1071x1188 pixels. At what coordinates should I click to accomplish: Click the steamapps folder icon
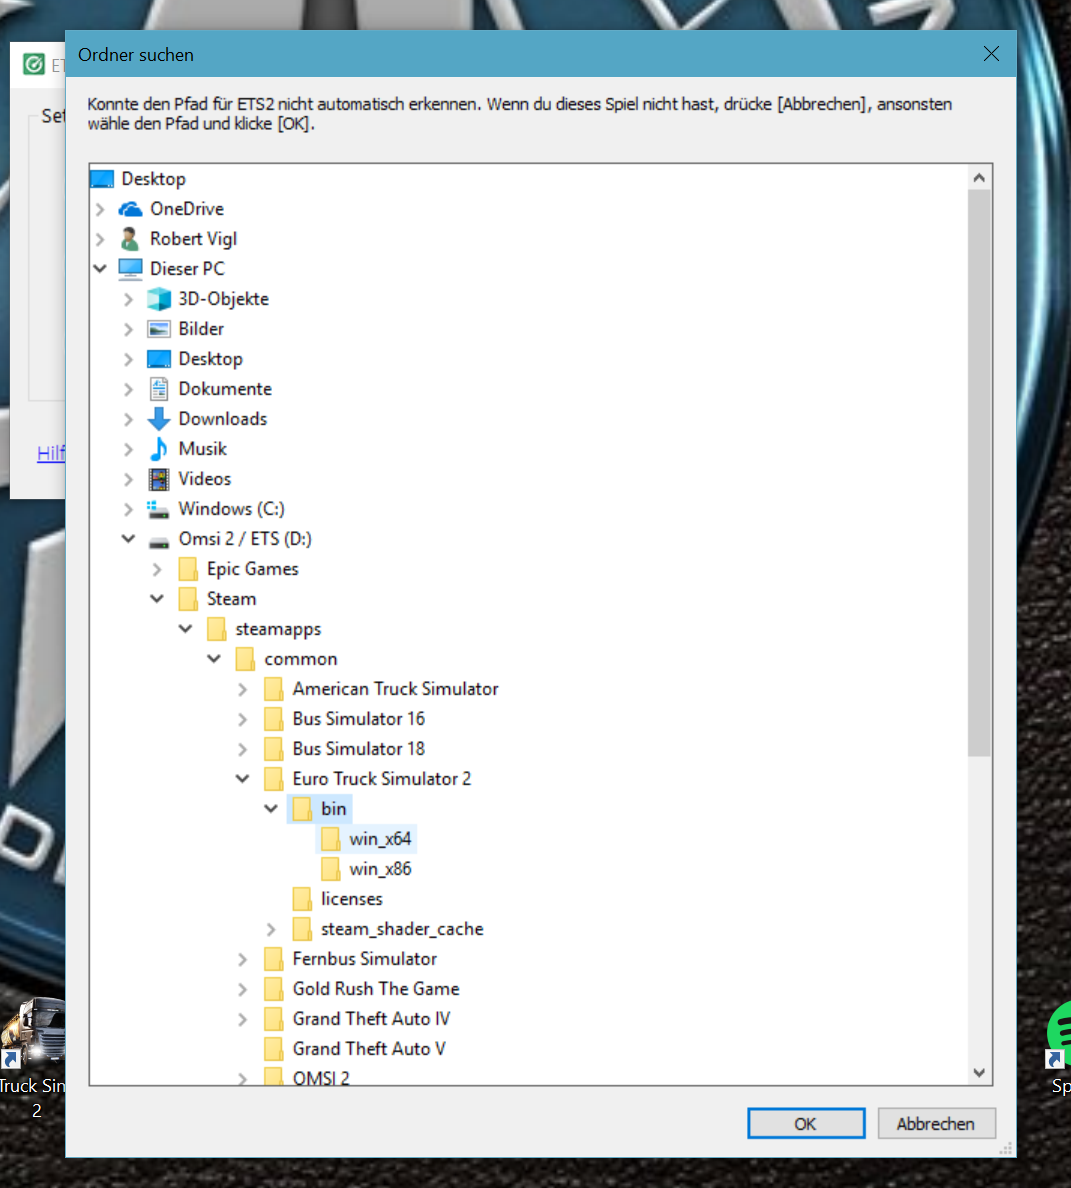point(217,629)
